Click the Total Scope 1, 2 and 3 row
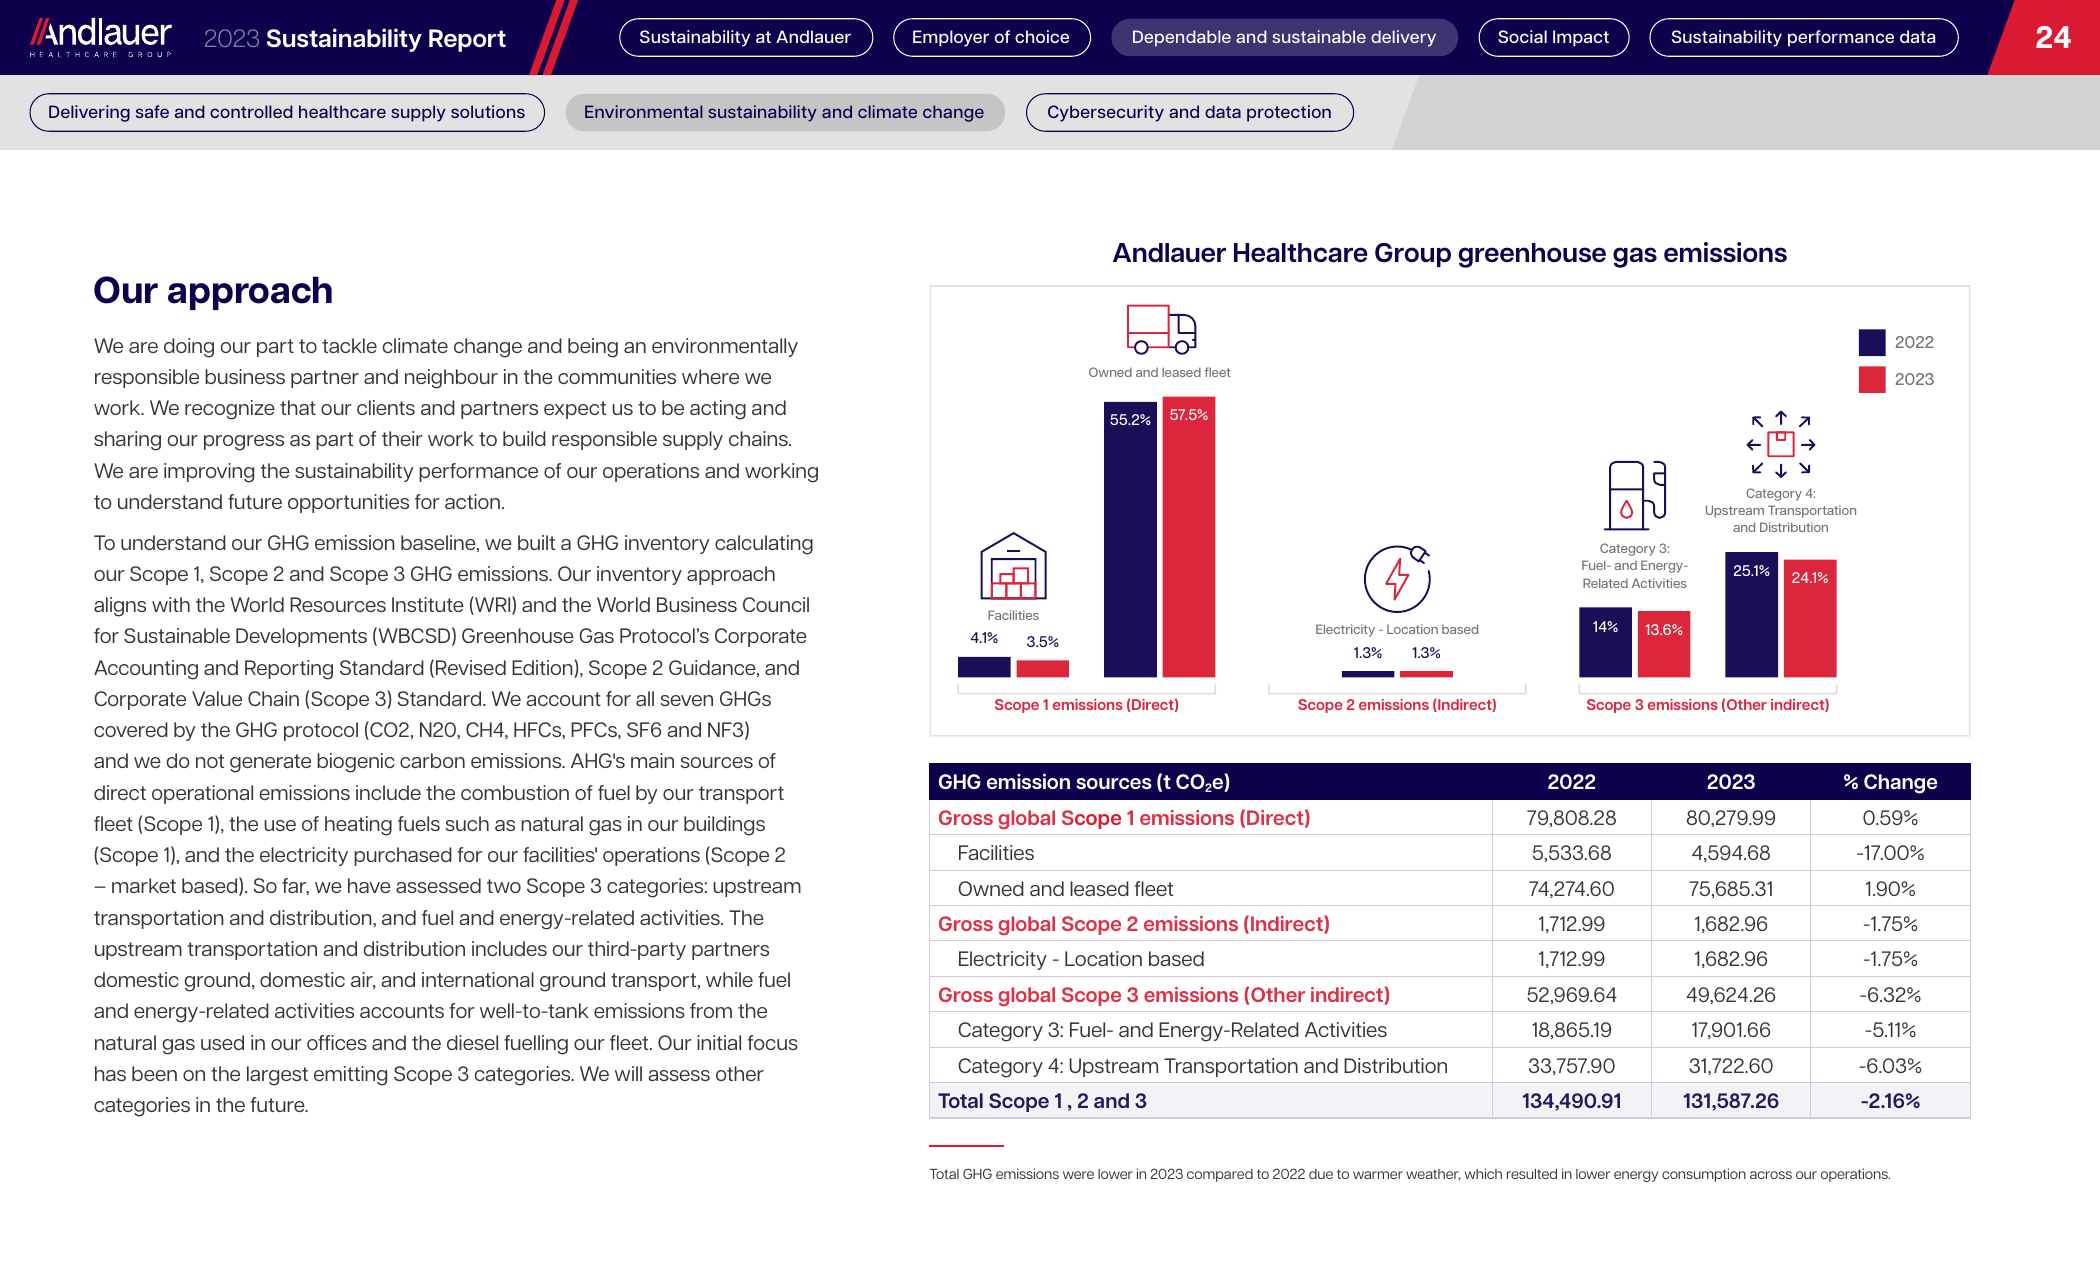Screen dimensions: 2100x1275 click(x=1450, y=1101)
